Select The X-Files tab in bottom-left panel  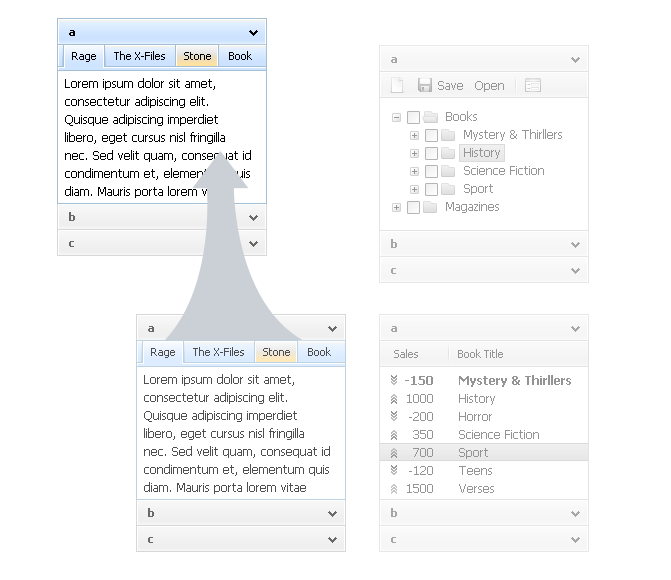coord(218,352)
